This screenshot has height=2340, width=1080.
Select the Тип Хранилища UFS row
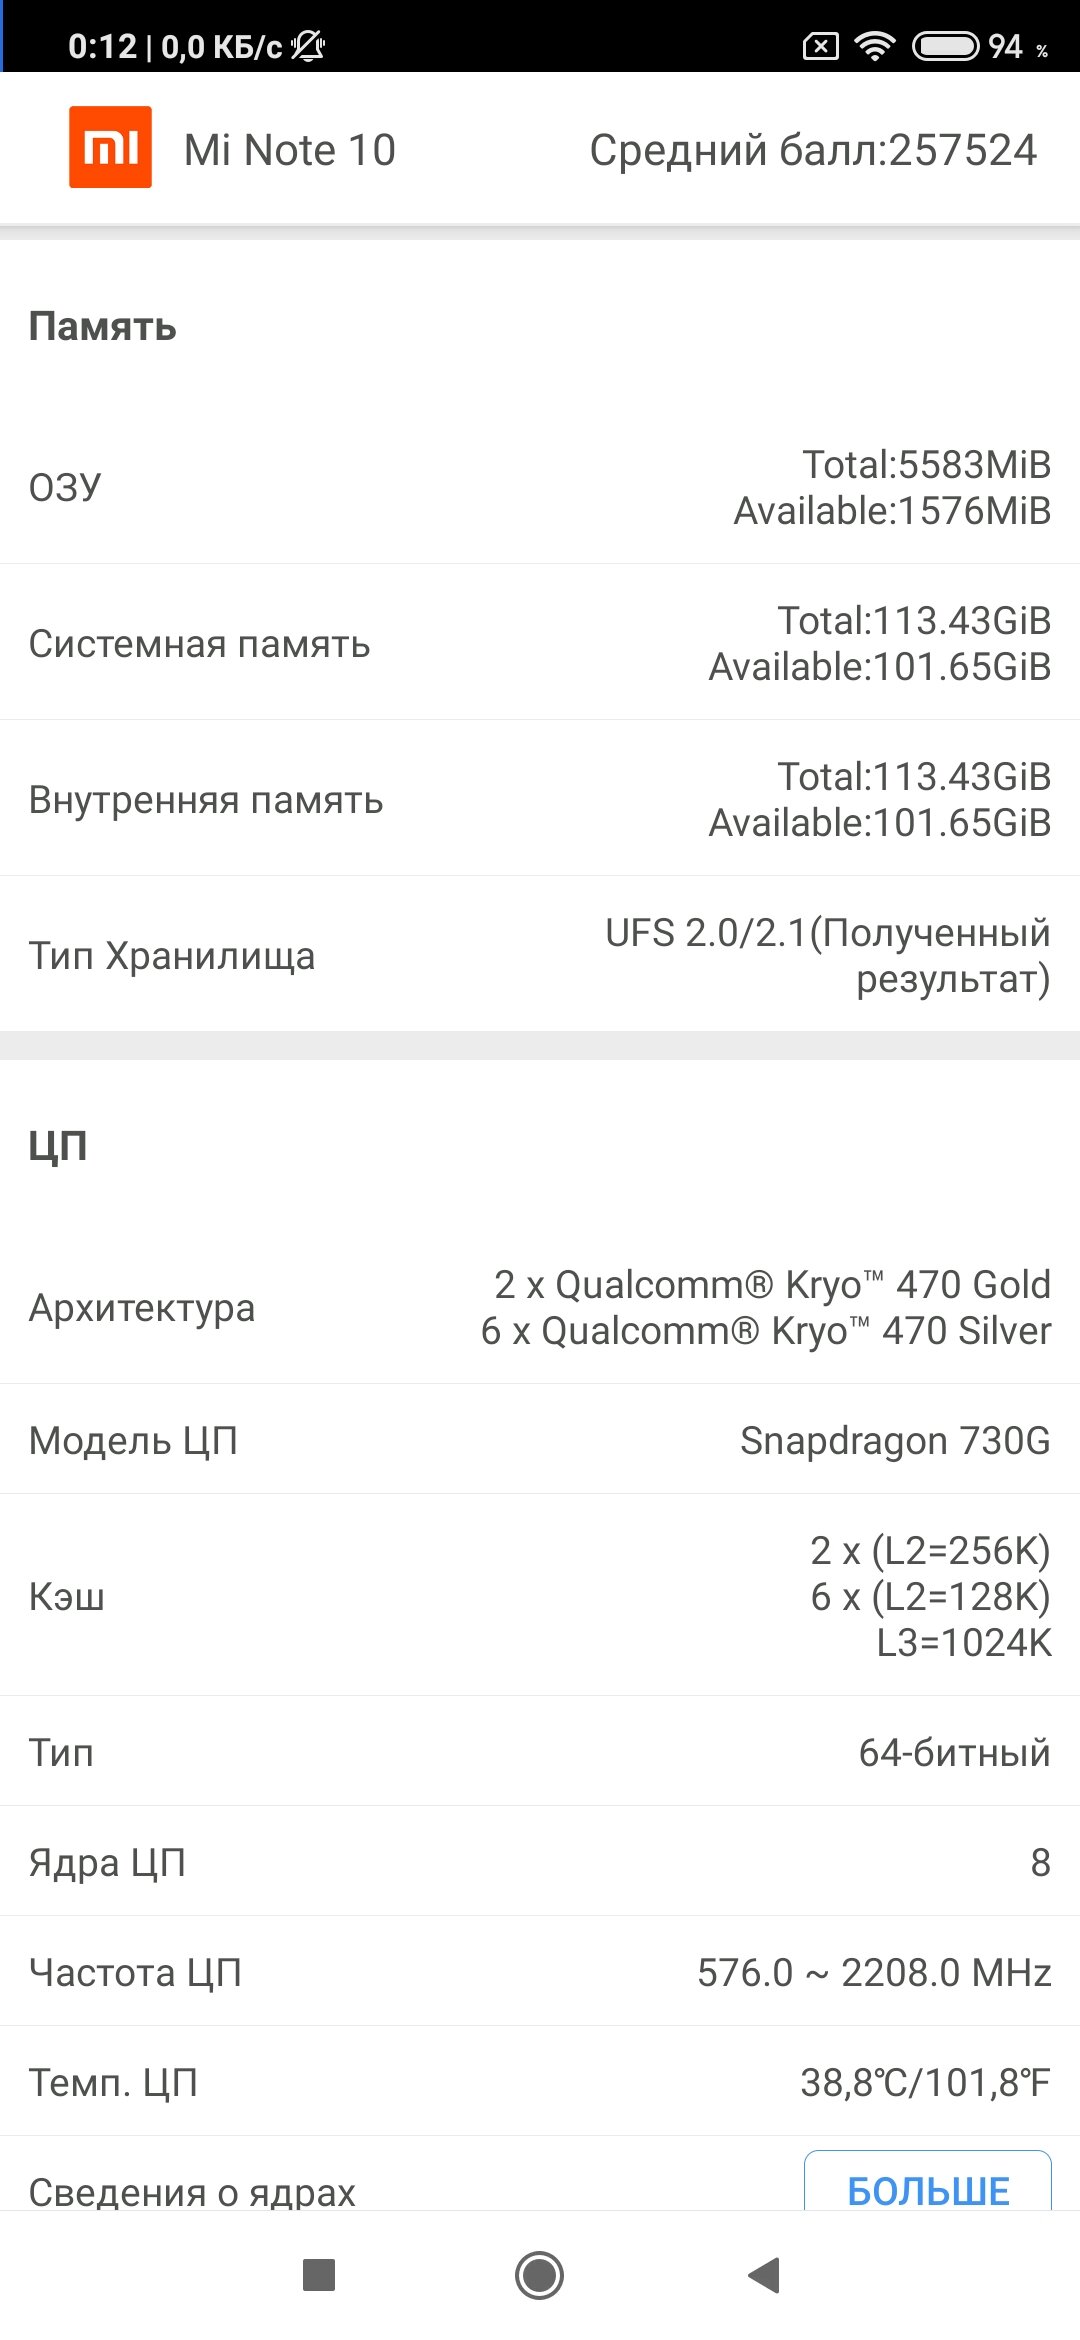point(540,955)
